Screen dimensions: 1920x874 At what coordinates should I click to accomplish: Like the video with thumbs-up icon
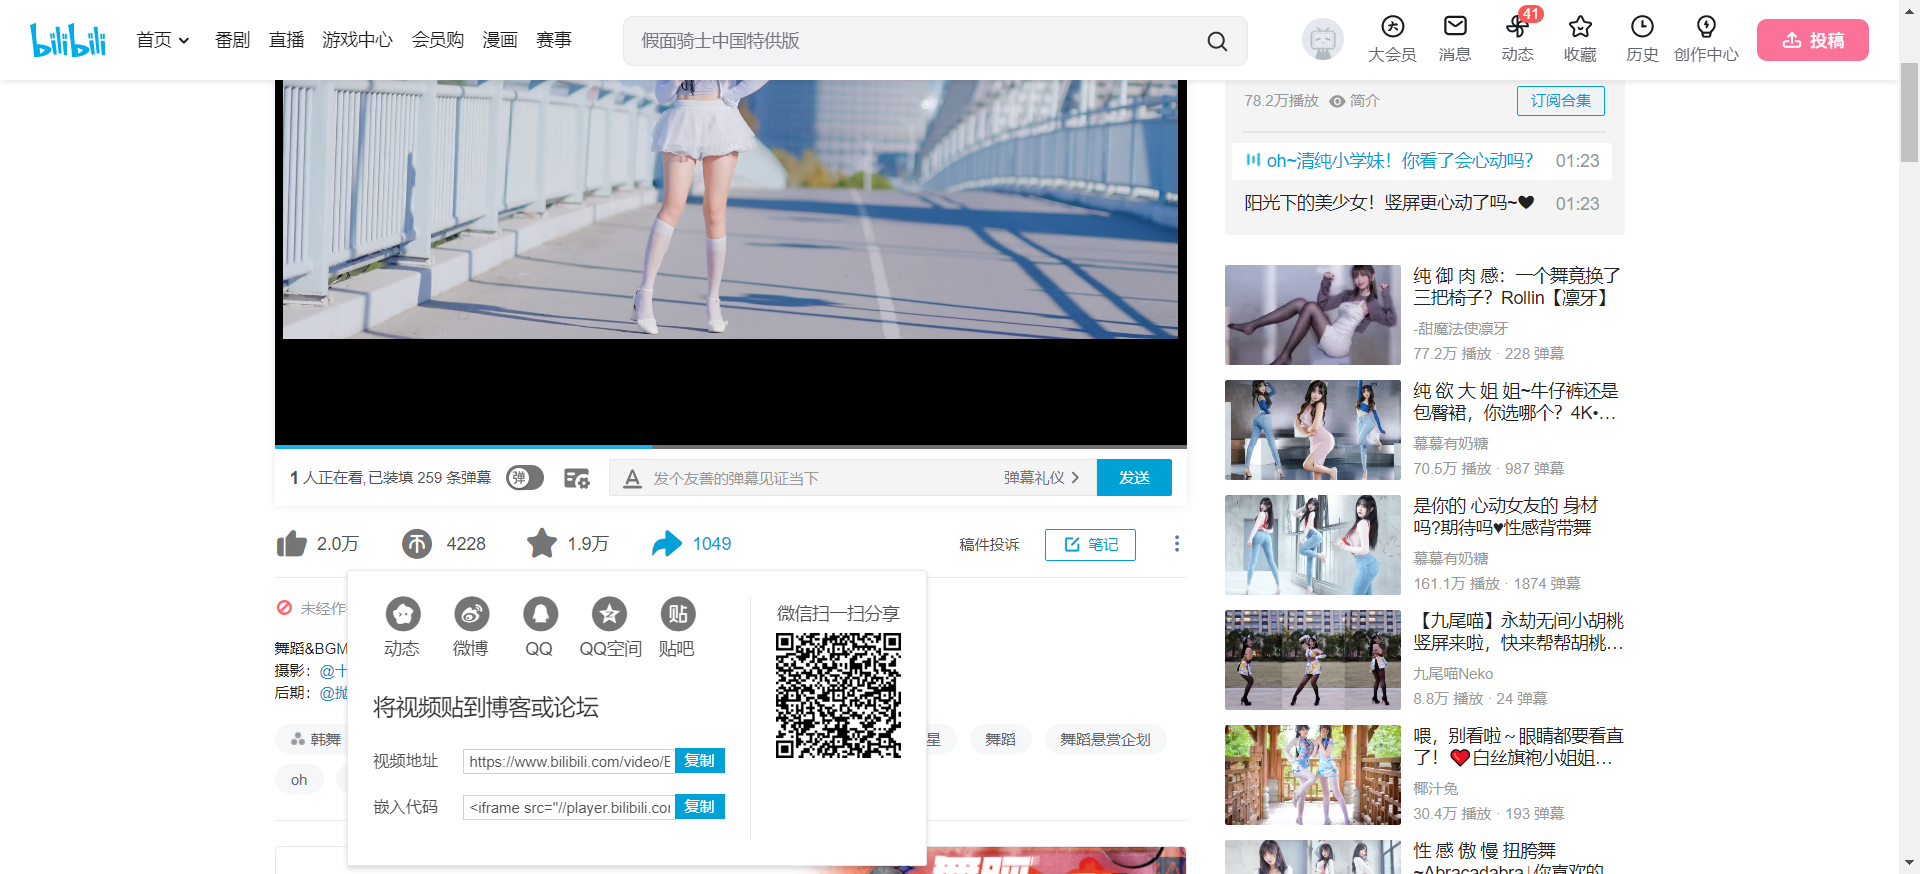292,544
